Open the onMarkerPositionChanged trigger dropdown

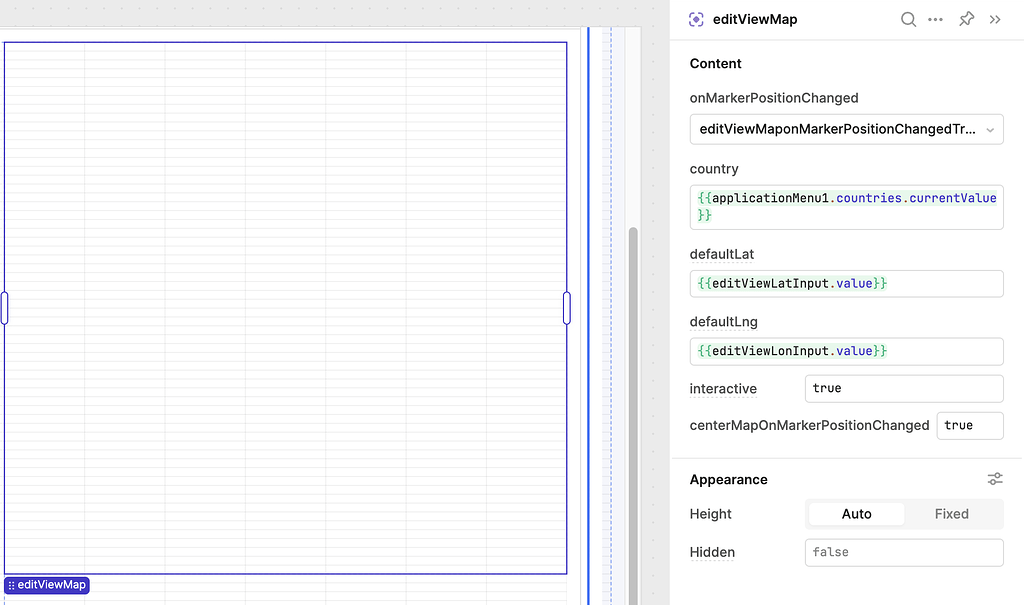(x=846, y=129)
